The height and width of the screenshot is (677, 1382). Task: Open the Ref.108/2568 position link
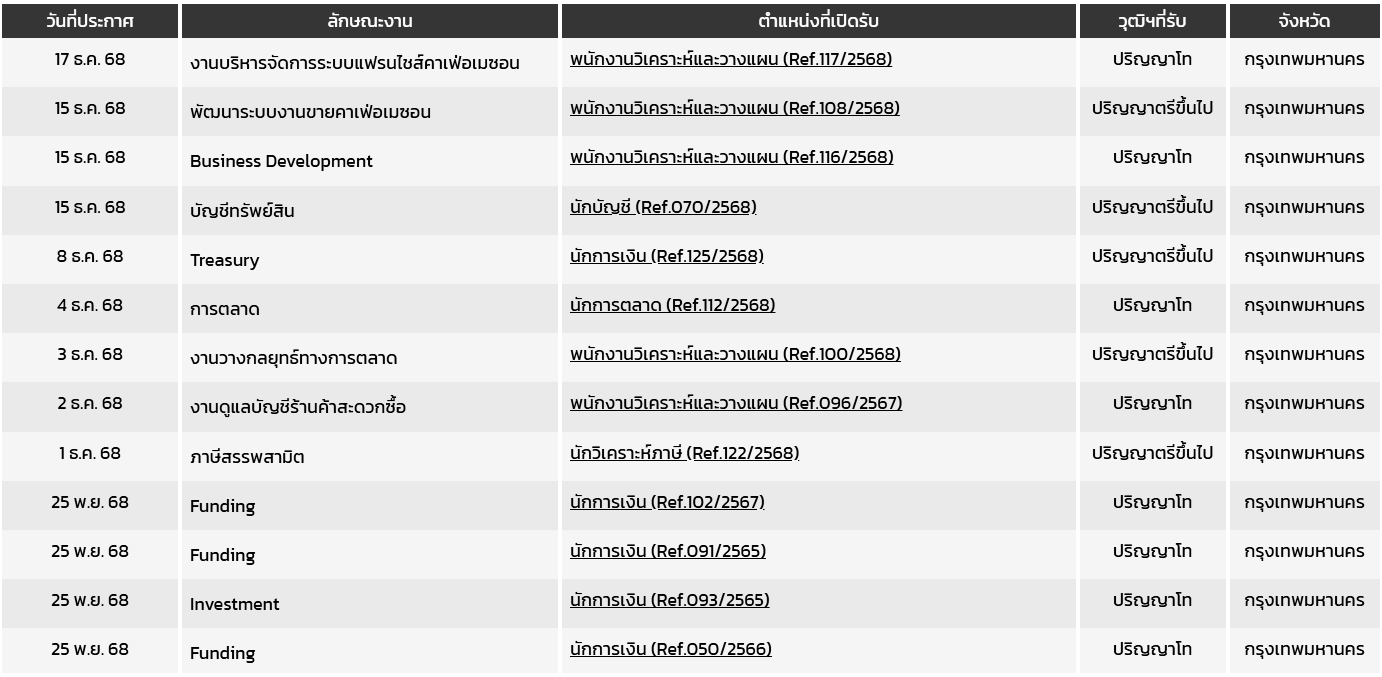[x=734, y=109]
